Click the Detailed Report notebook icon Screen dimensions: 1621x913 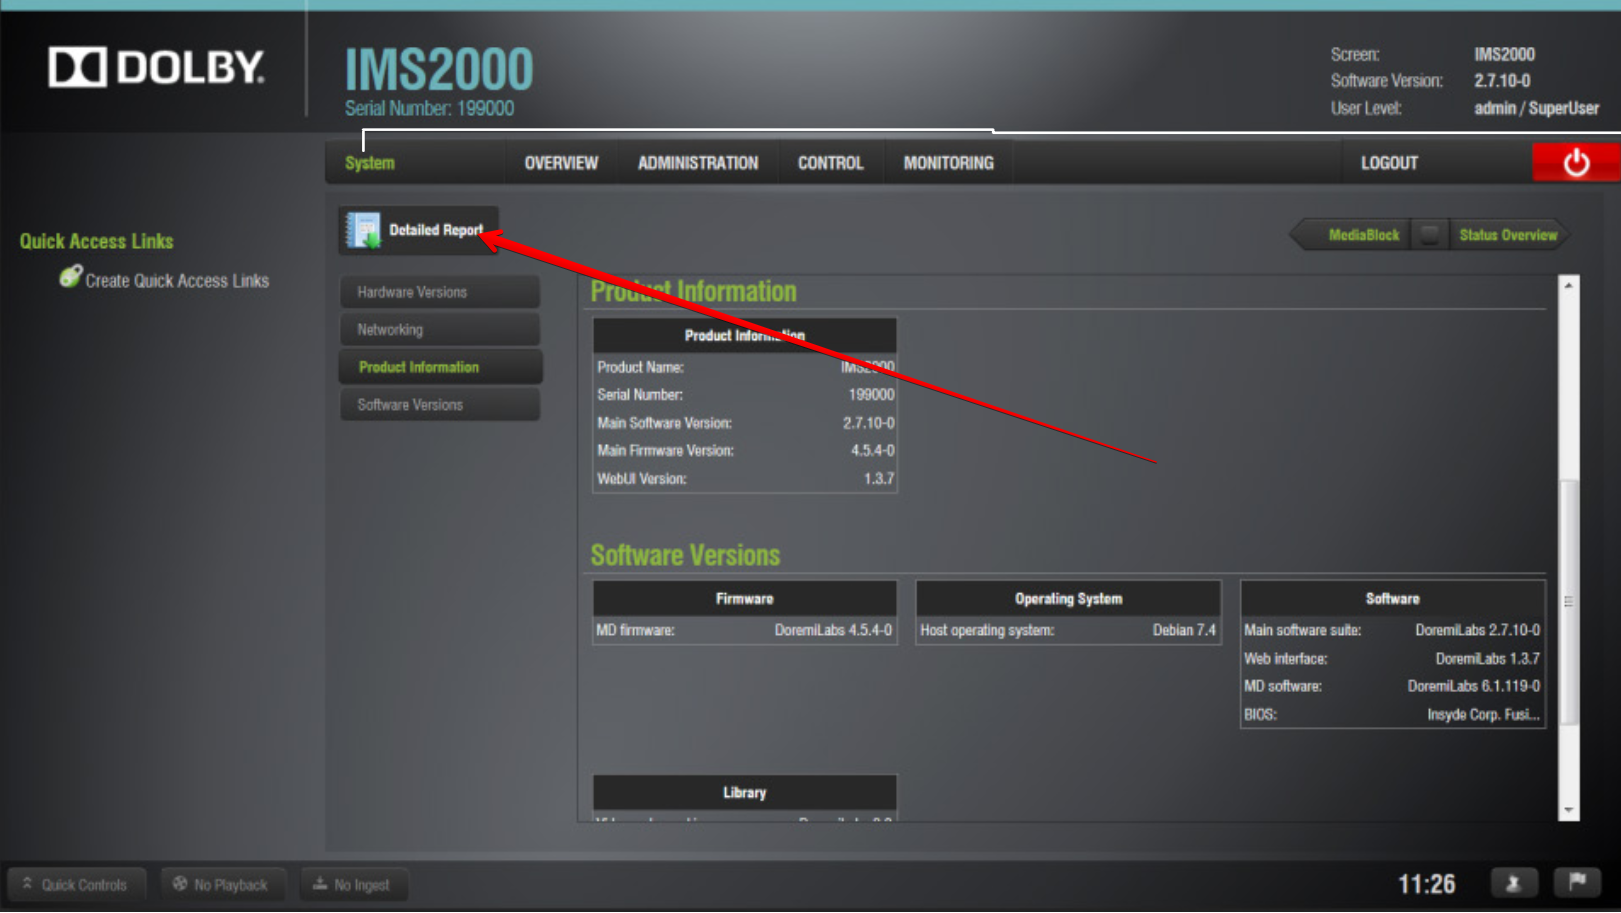pos(363,230)
